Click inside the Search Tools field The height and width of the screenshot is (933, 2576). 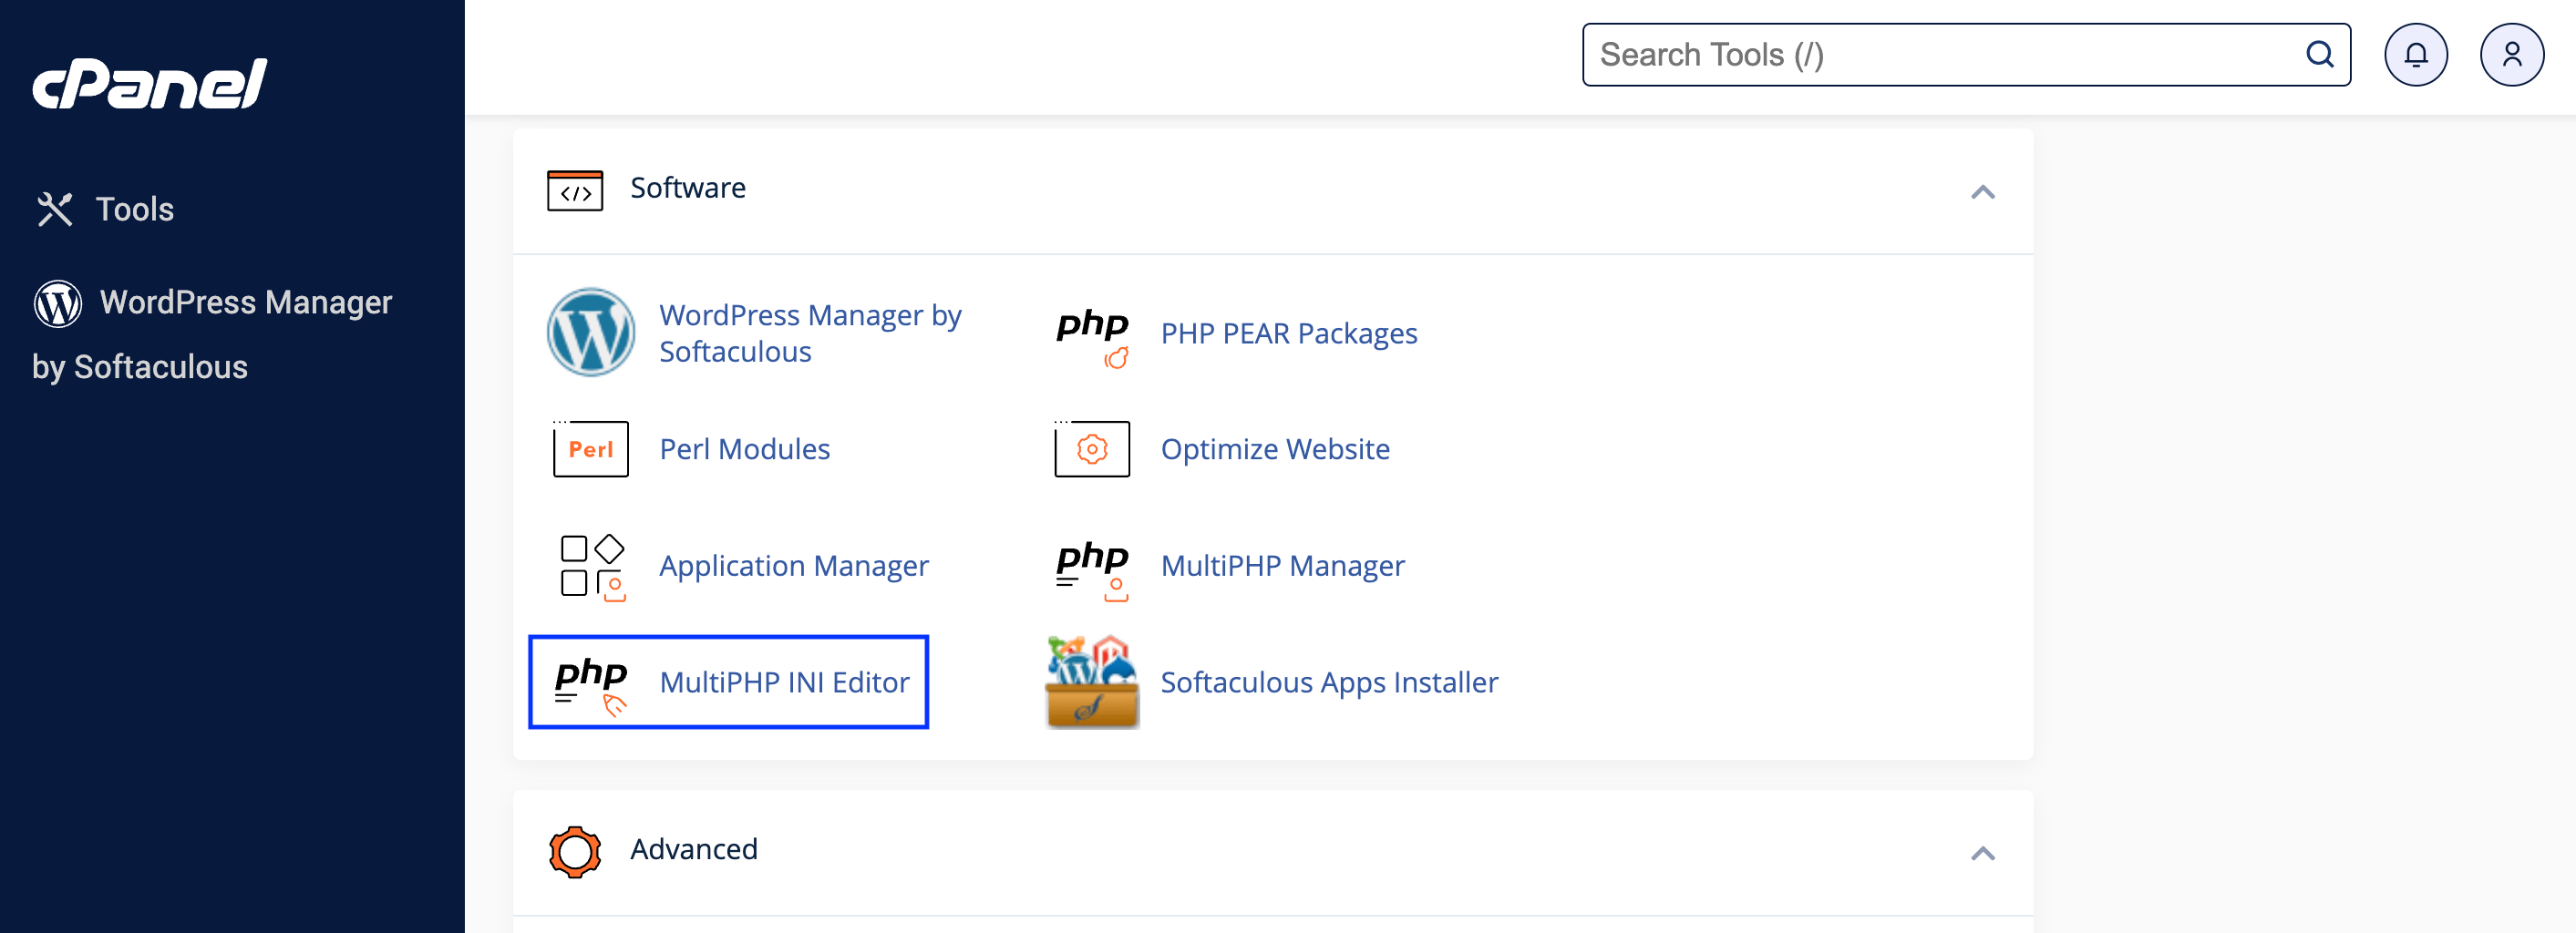coord(1900,54)
